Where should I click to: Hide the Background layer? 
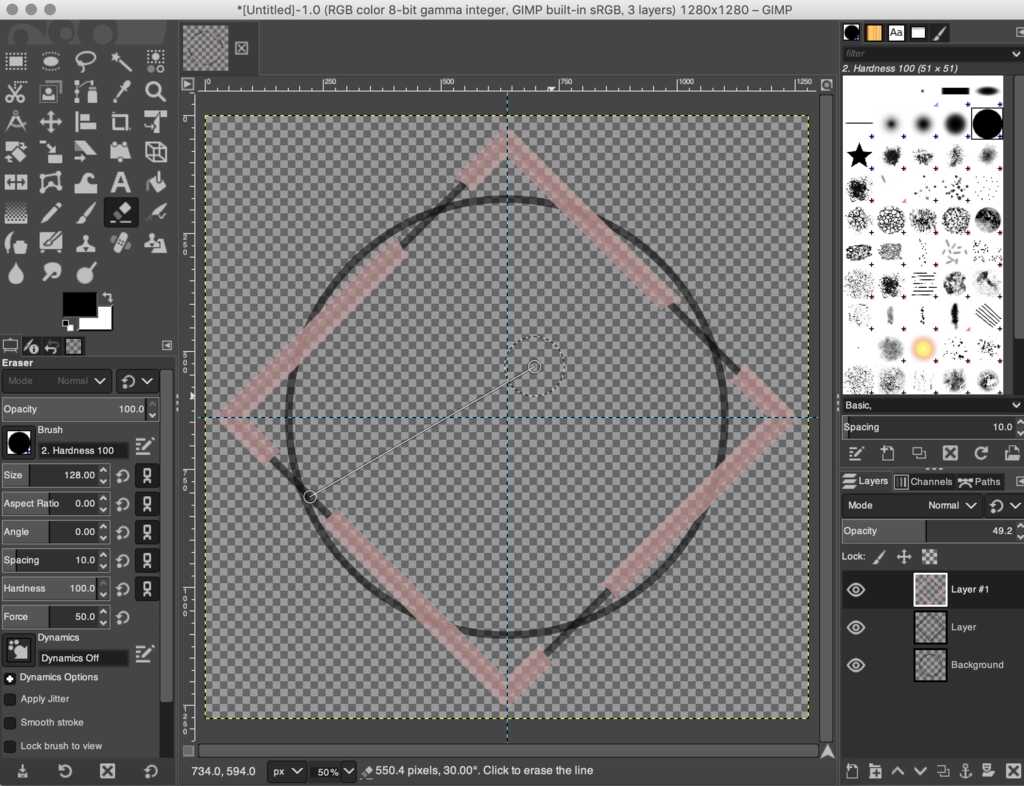(x=855, y=665)
